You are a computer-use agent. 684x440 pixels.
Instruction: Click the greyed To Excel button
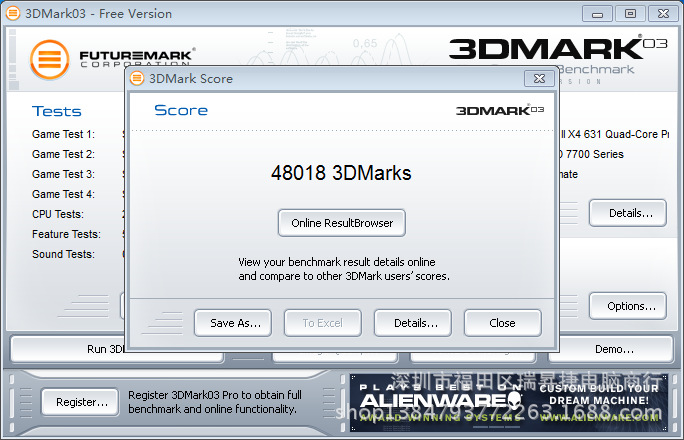pos(323,323)
